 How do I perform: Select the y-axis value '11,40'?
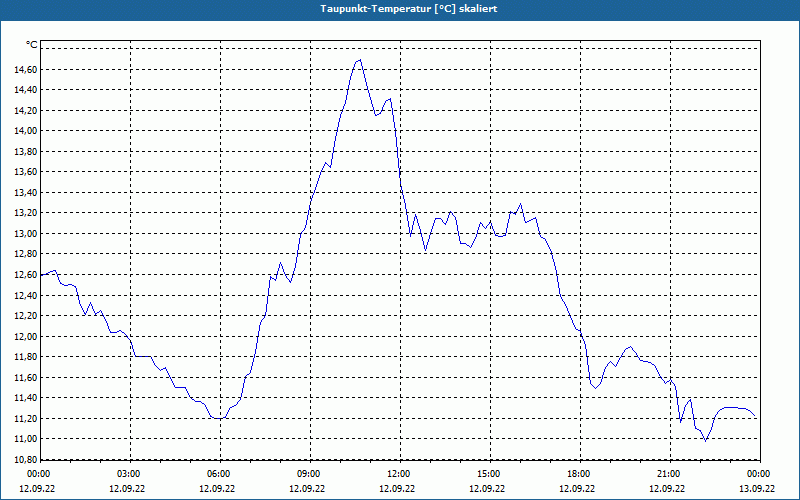tap(26, 398)
